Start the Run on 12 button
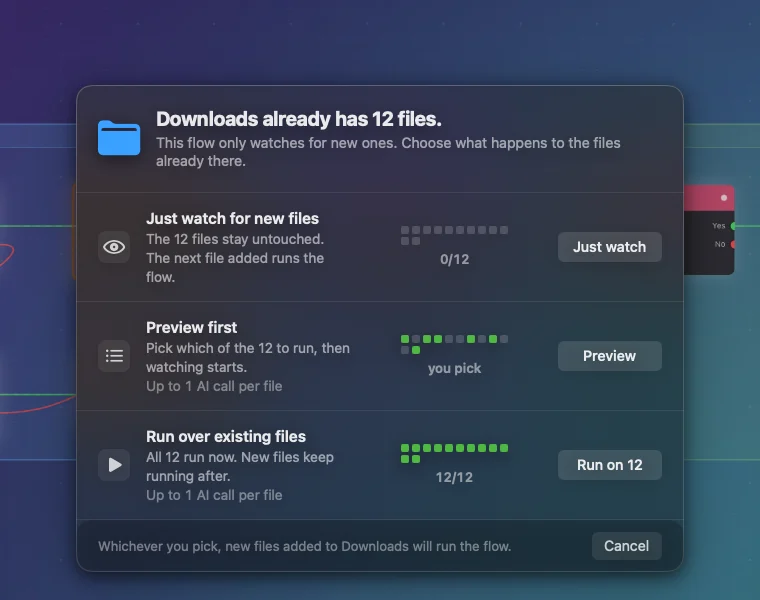The width and height of the screenshot is (760, 600). tap(609, 465)
